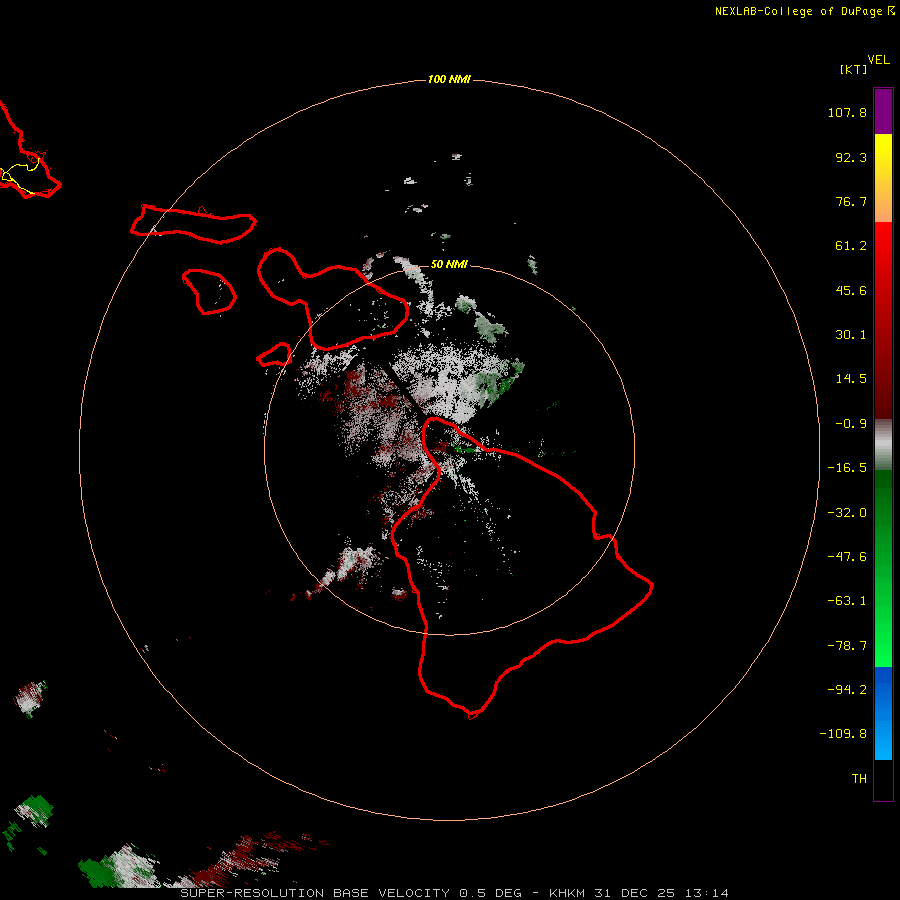Click the gray near-zero segment of the color bar
The height and width of the screenshot is (900, 900).
(x=883, y=445)
